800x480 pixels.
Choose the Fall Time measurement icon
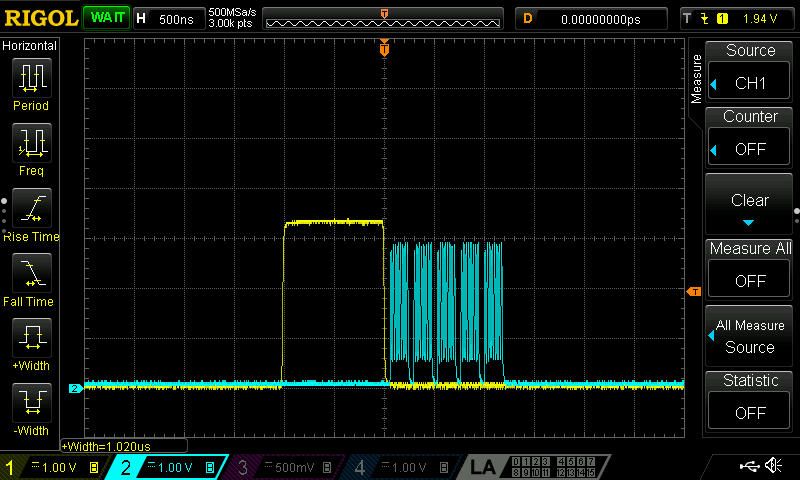point(32,272)
